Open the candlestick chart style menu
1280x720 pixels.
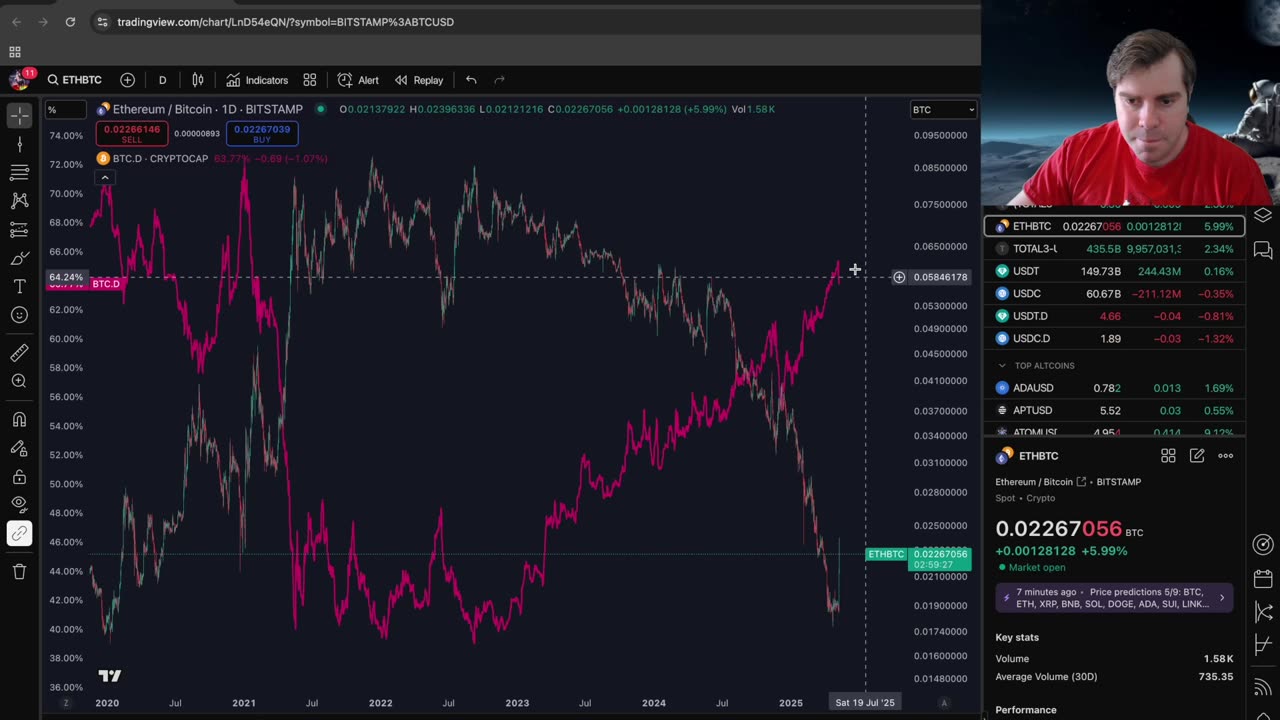[x=198, y=80]
